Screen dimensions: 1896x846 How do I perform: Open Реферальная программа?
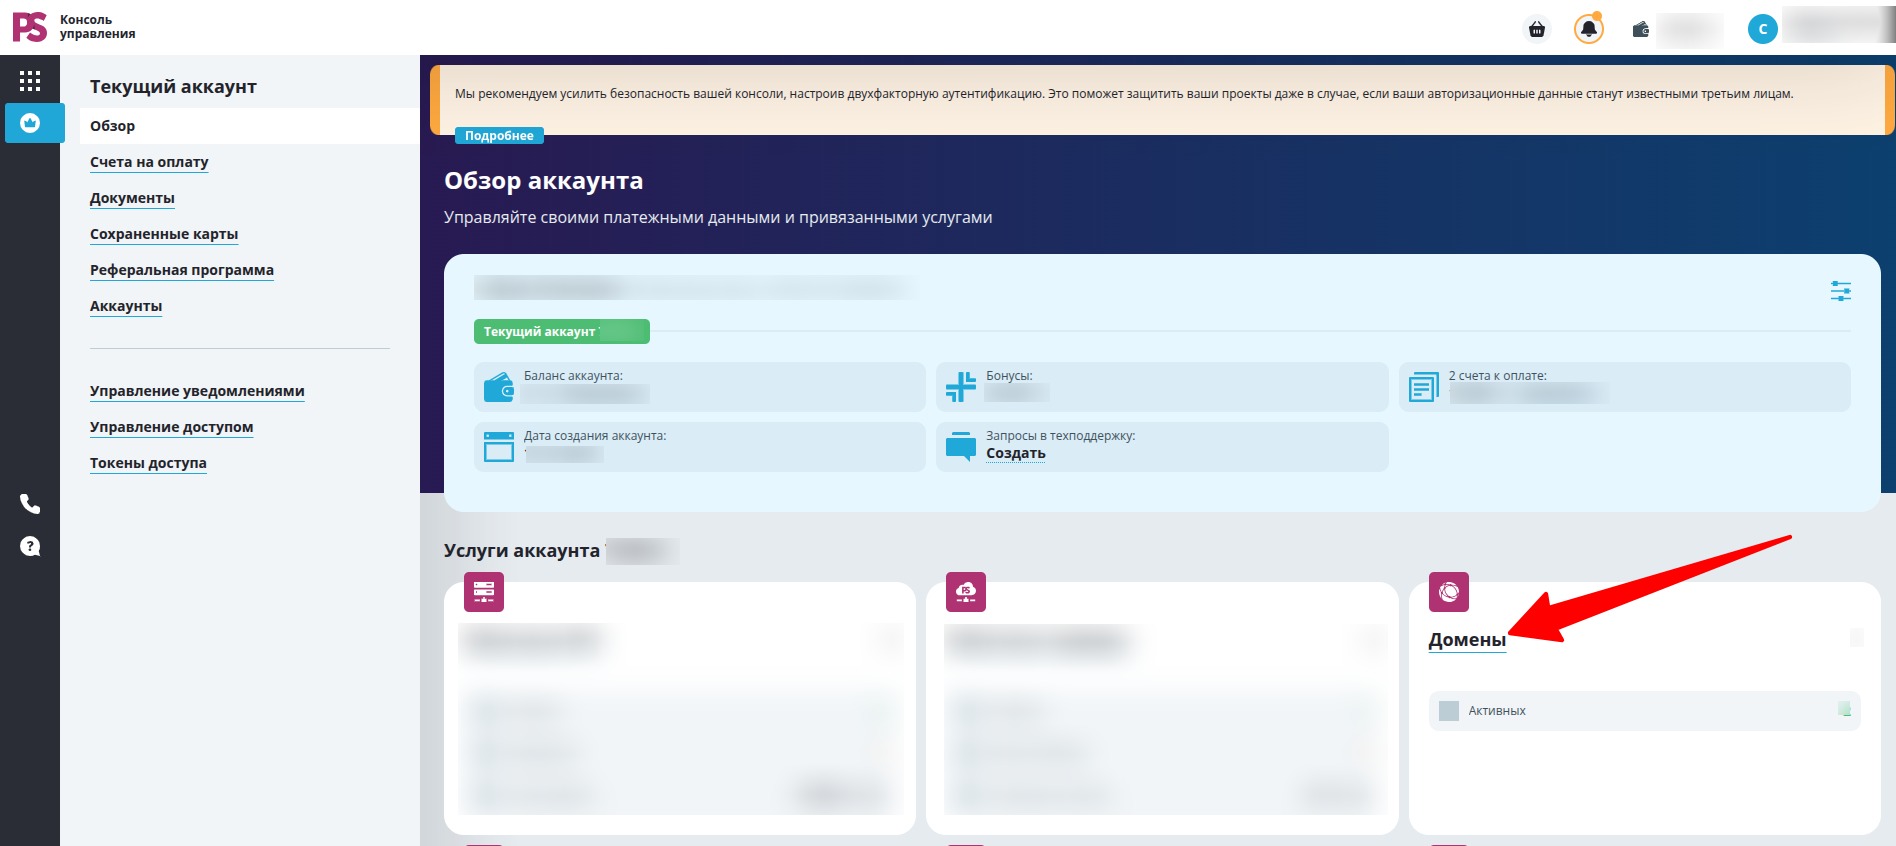[182, 270]
